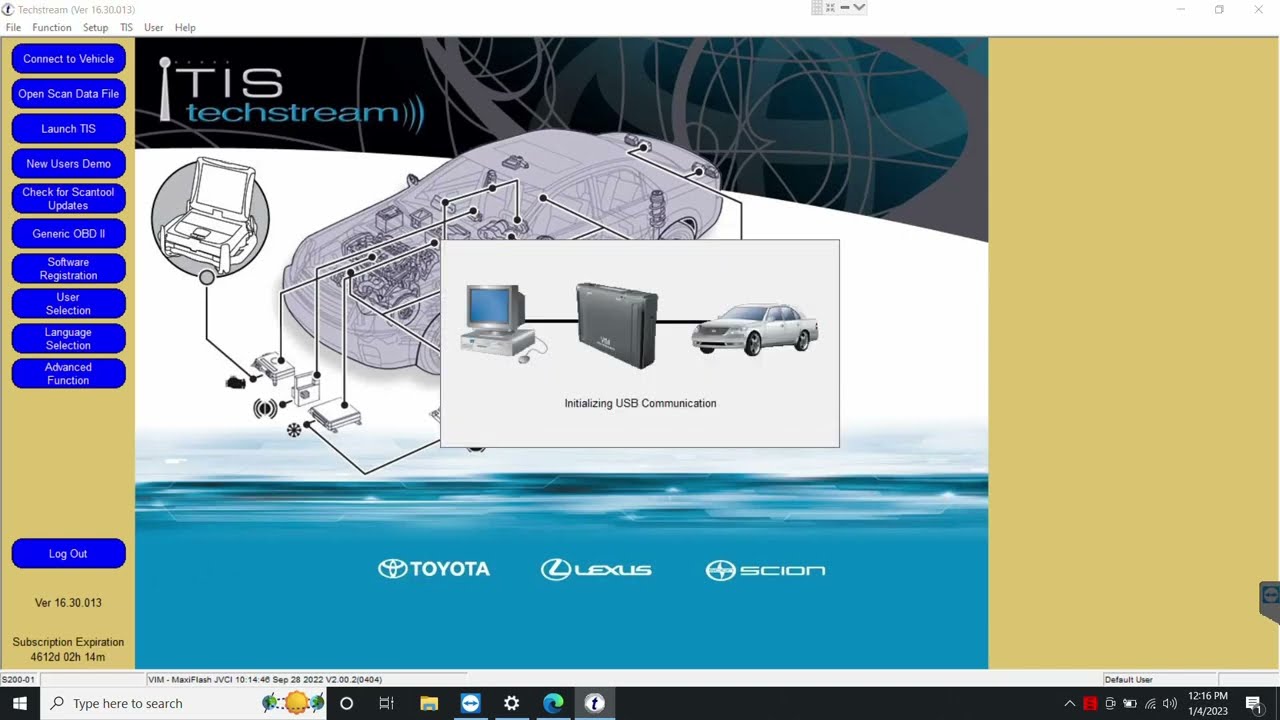Viewport: 1280px width, 720px height.
Task: Click the Techstream title bar app icon
Action: (x=8, y=9)
